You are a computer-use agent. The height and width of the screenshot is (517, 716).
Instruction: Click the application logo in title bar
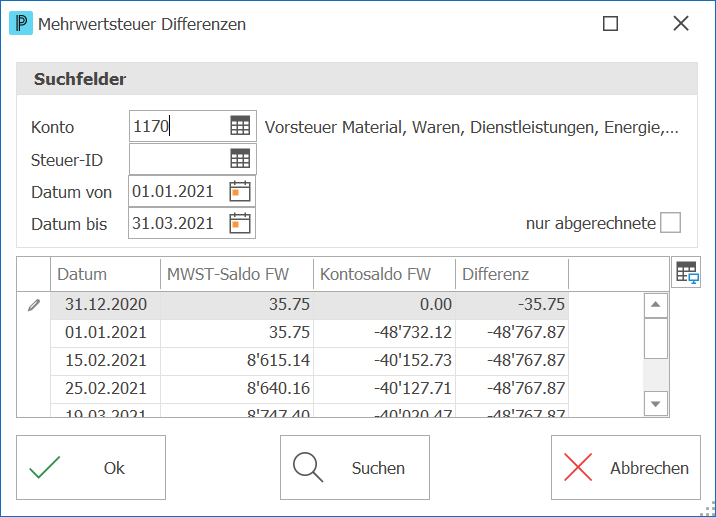[x=21, y=23]
